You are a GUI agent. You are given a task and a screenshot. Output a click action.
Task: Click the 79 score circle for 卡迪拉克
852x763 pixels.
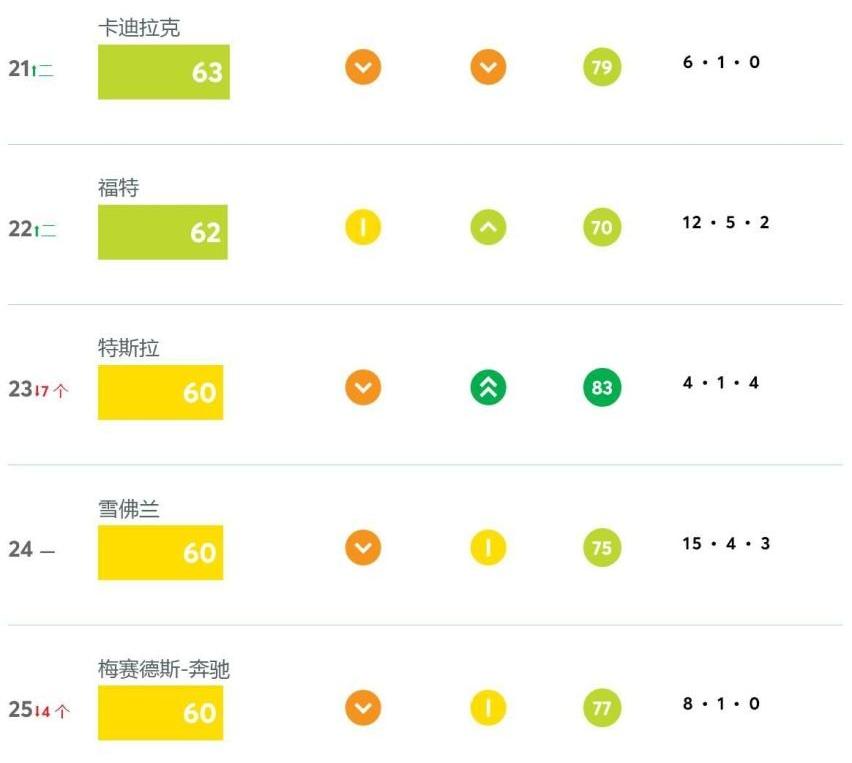(602, 67)
